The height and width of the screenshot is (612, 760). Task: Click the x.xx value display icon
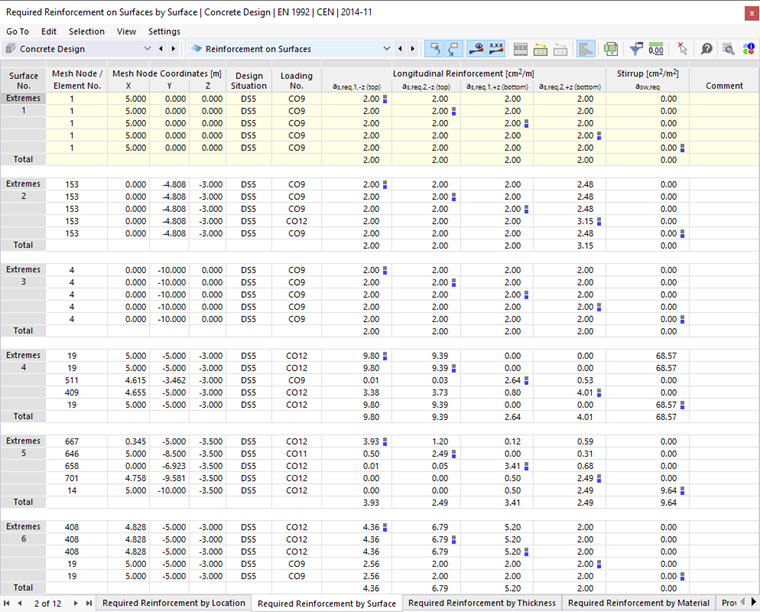click(495, 48)
